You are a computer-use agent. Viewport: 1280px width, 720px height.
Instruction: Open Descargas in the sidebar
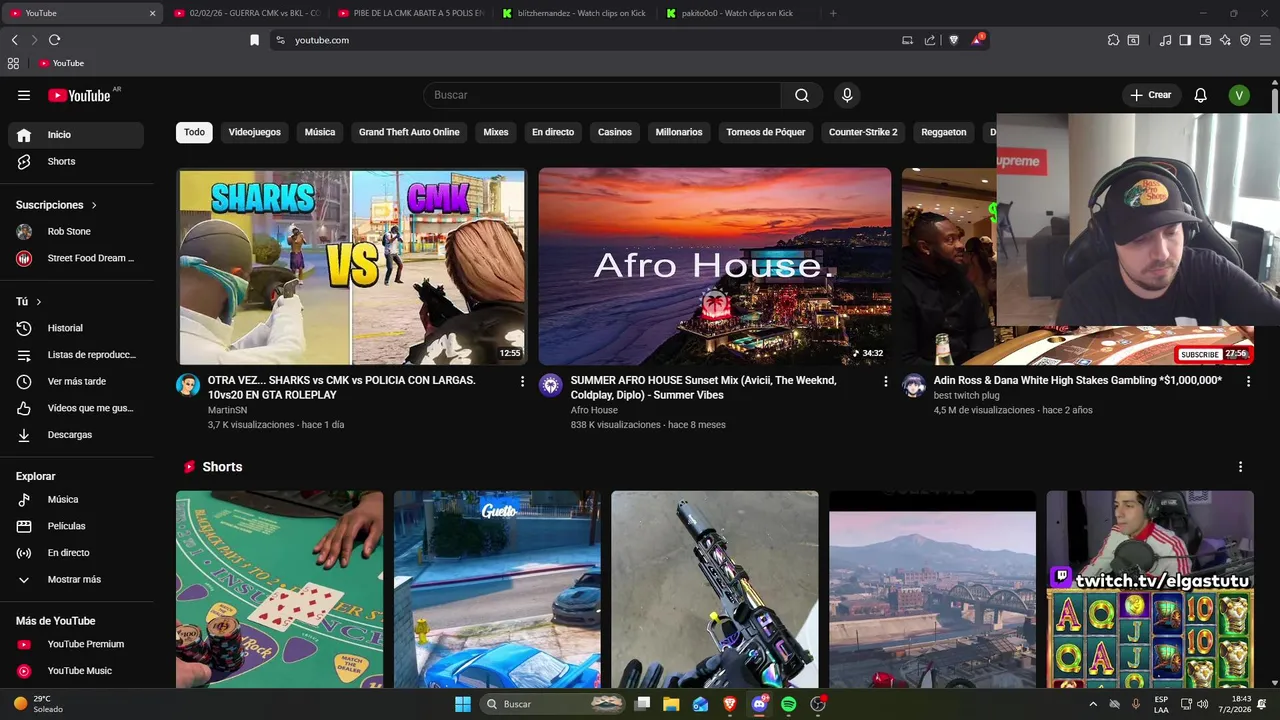76,435
